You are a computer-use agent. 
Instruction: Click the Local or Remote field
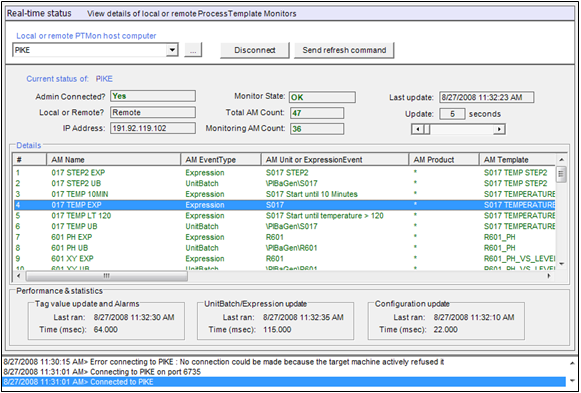coord(153,113)
